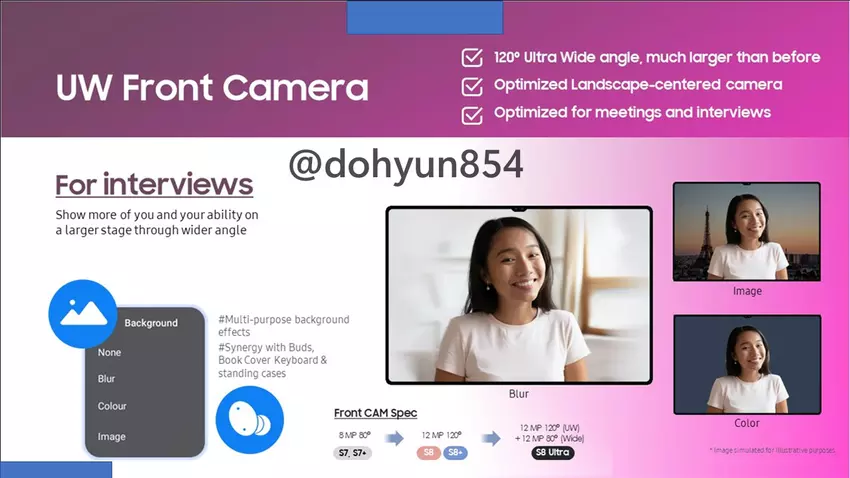Click the blue image gallery icon
850x478 pixels.
[83, 314]
